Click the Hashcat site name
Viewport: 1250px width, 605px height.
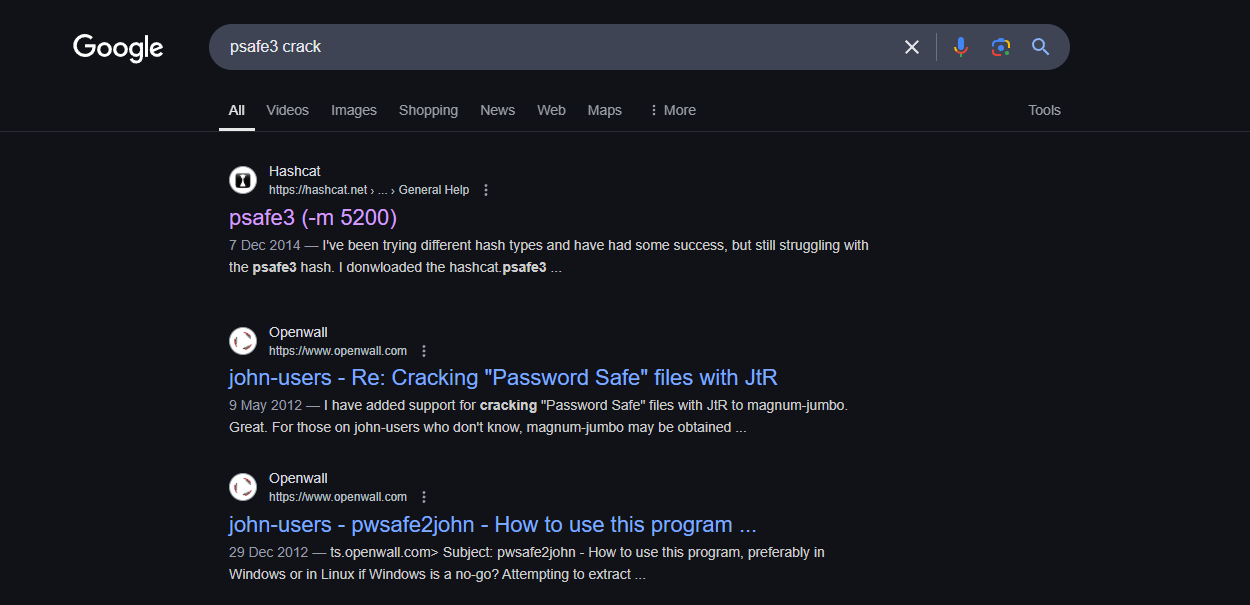[x=295, y=171]
